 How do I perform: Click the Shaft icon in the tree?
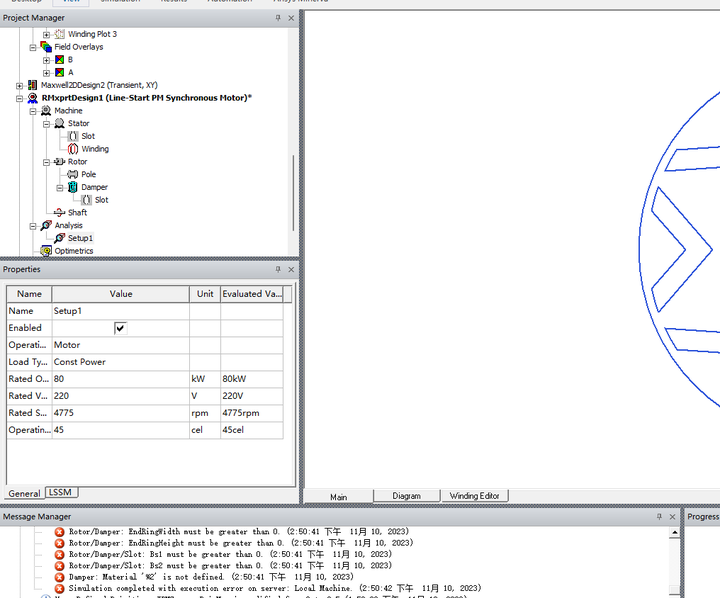click(x=59, y=213)
